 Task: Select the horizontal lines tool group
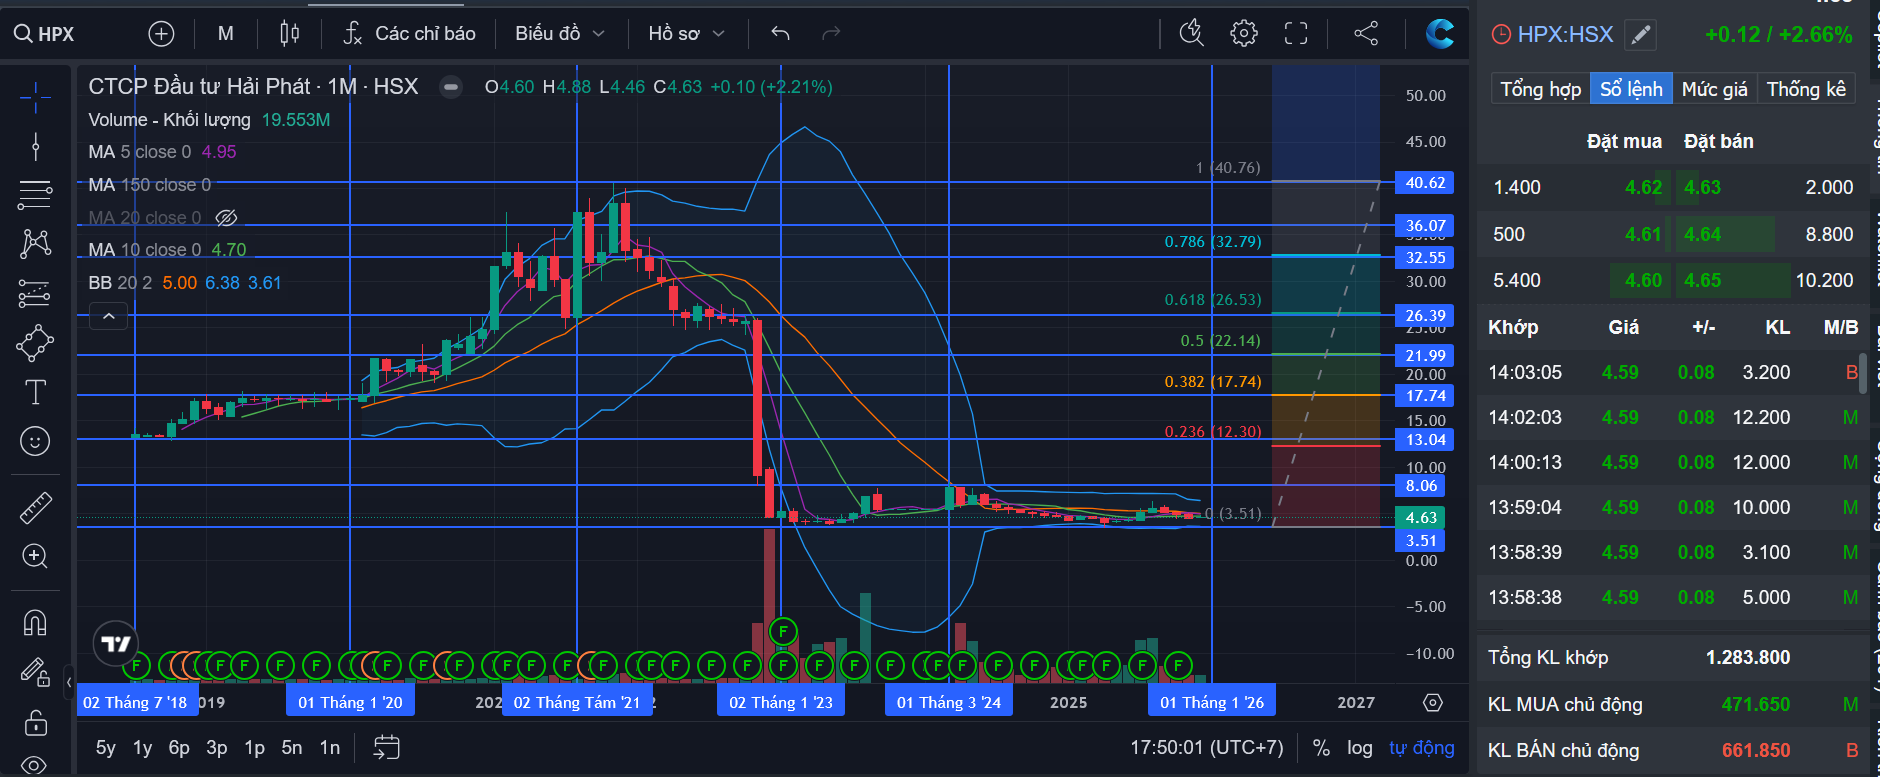tap(35, 195)
